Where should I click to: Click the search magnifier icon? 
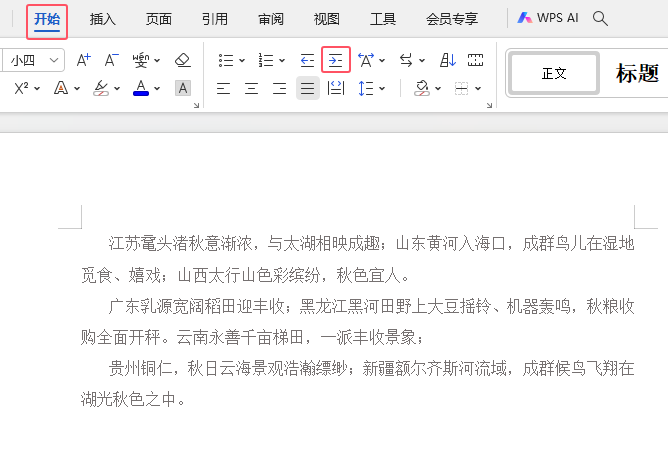point(600,18)
